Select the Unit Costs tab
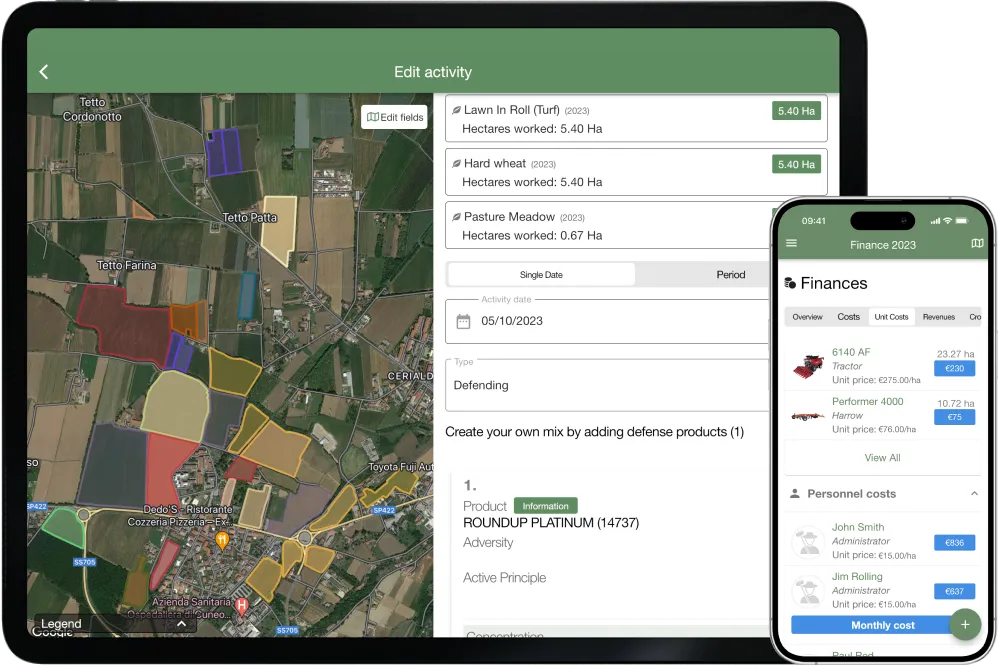Viewport: 1000px width, 666px height. tap(891, 317)
